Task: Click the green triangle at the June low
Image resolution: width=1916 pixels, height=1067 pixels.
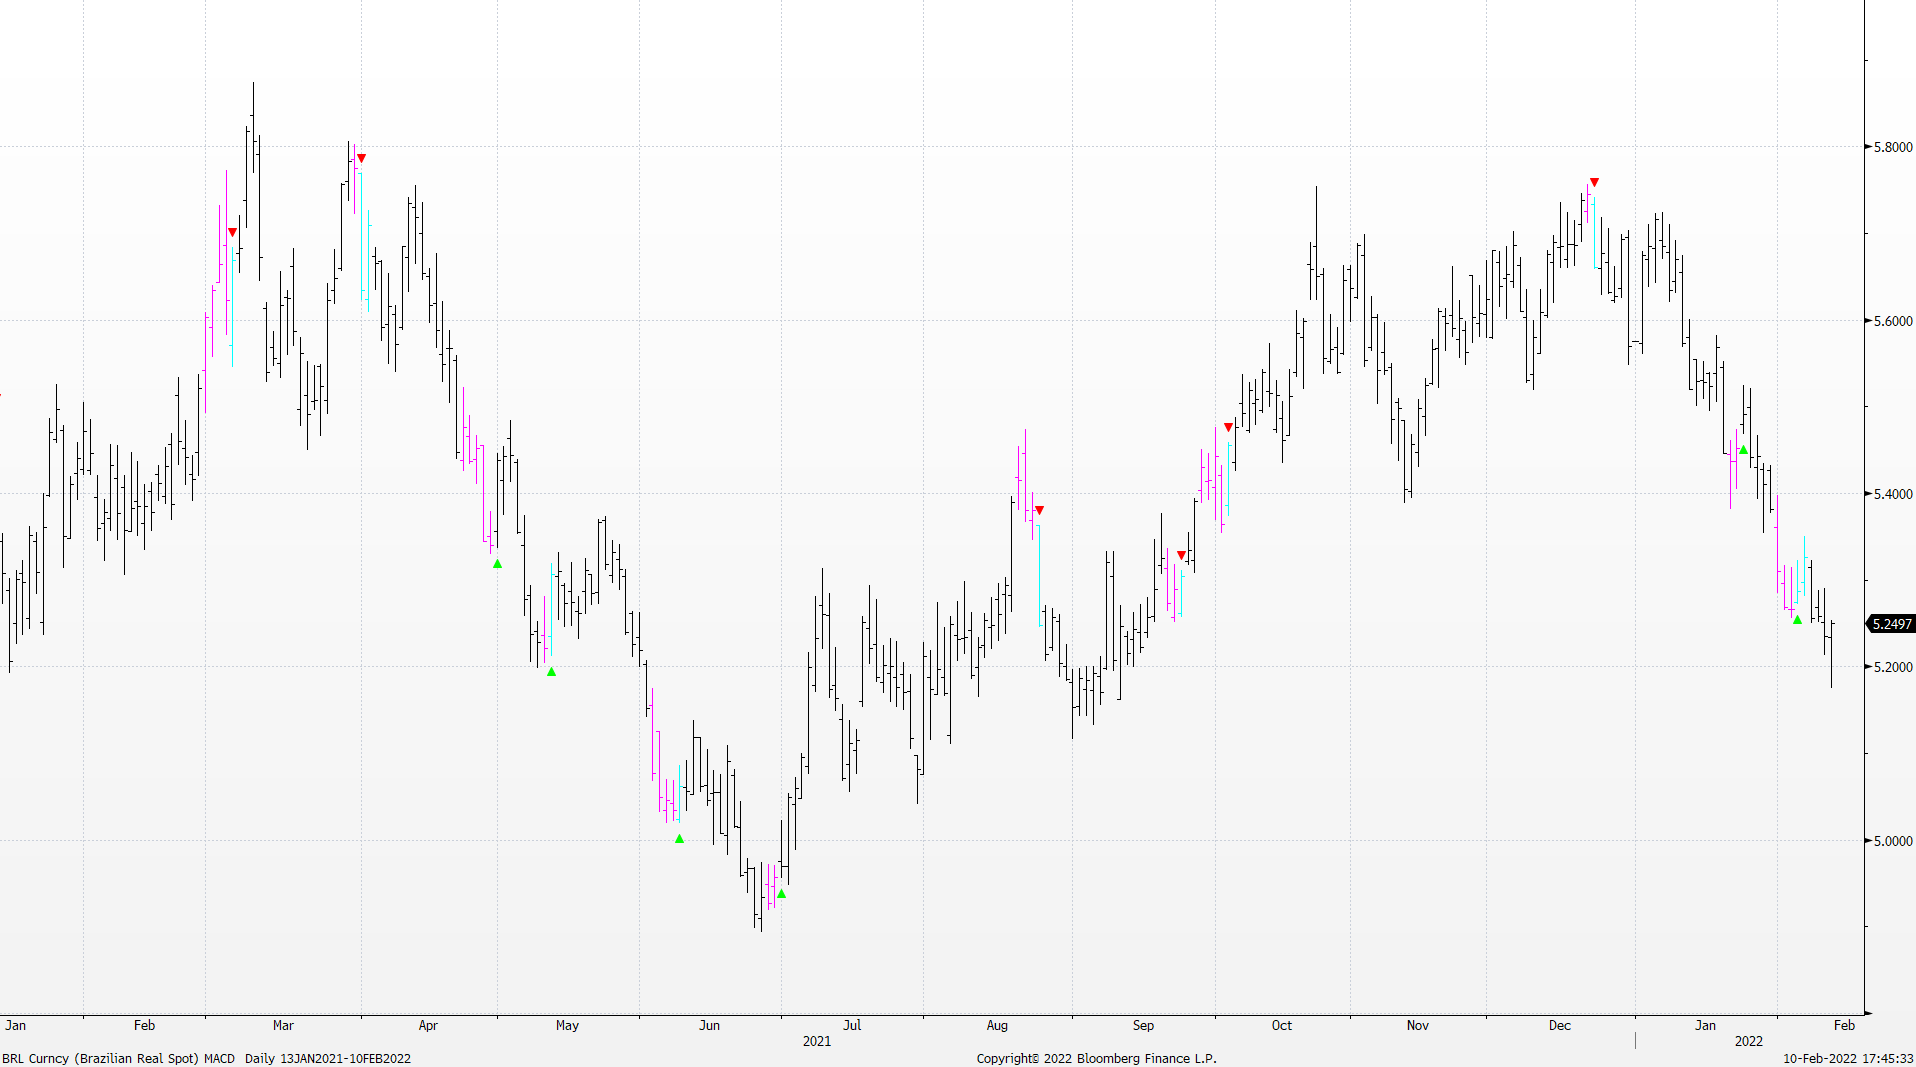Action: (x=781, y=894)
